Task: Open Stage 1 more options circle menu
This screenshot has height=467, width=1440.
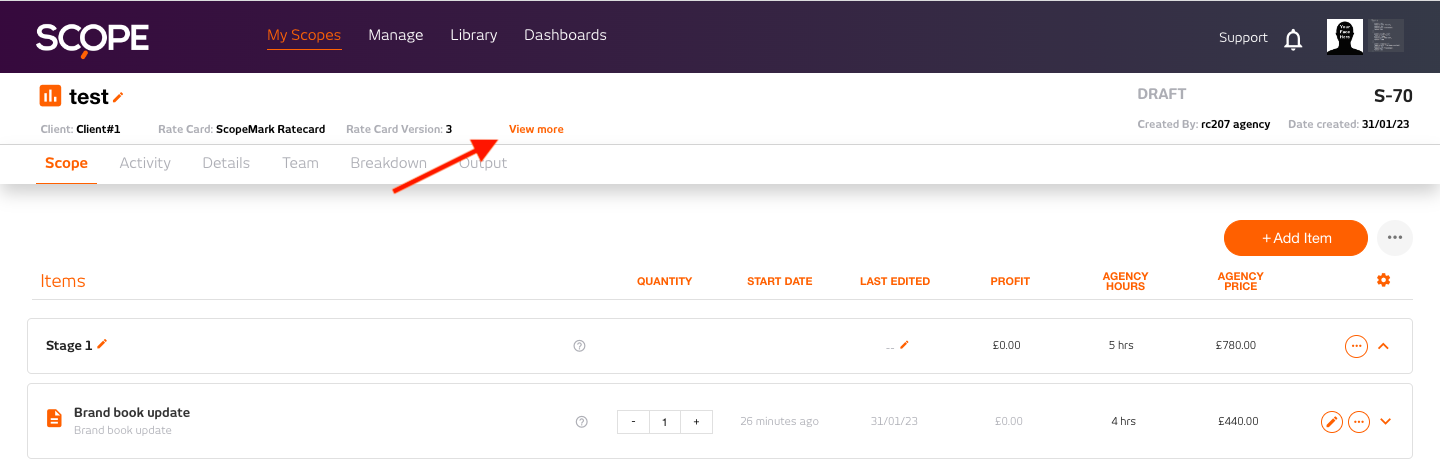Action: 1356,346
